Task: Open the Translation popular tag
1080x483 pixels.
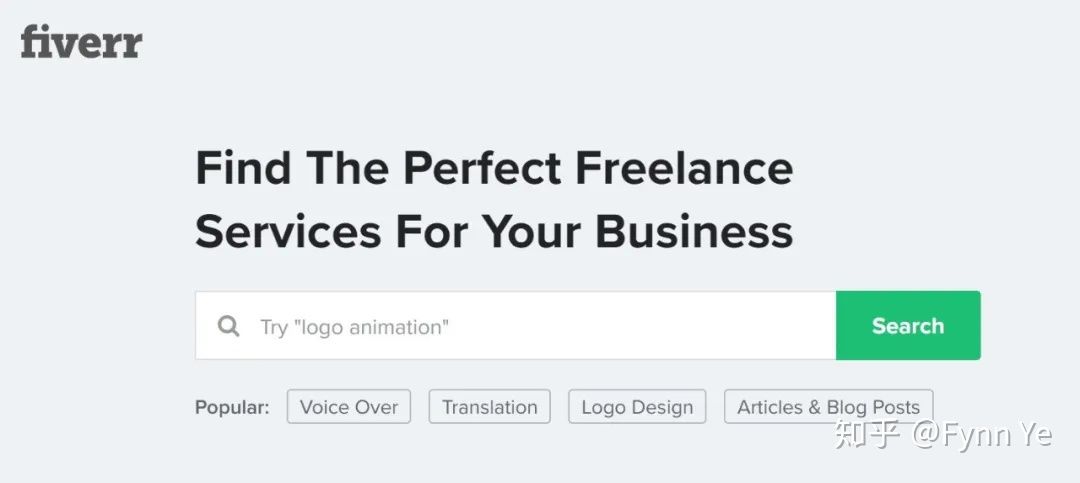Action: [489, 407]
